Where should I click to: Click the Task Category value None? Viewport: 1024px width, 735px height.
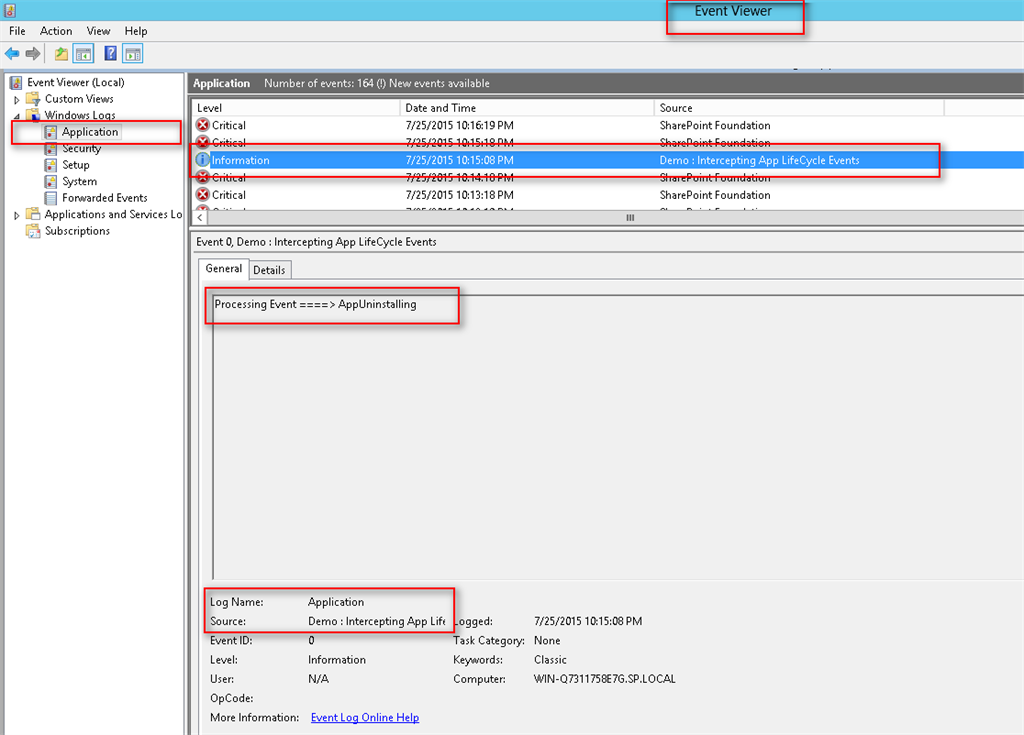pyautogui.click(x=547, y=640)
